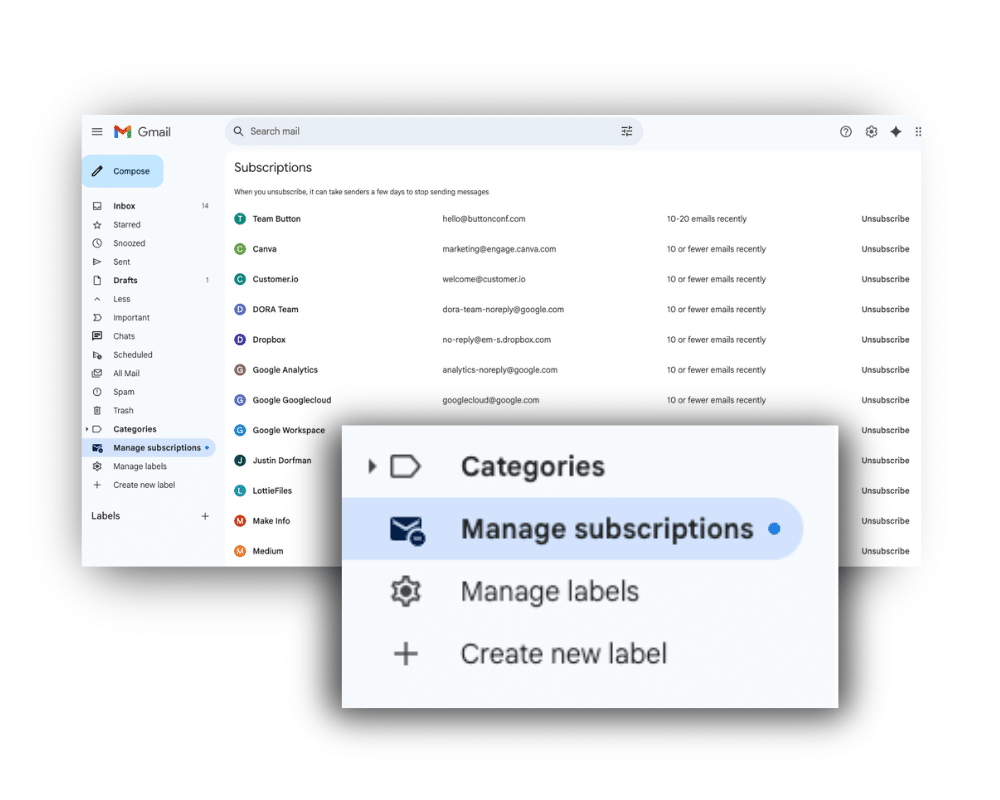Click the Compose button
Viewport: 1000px width, 800px height.
point(122,171)
